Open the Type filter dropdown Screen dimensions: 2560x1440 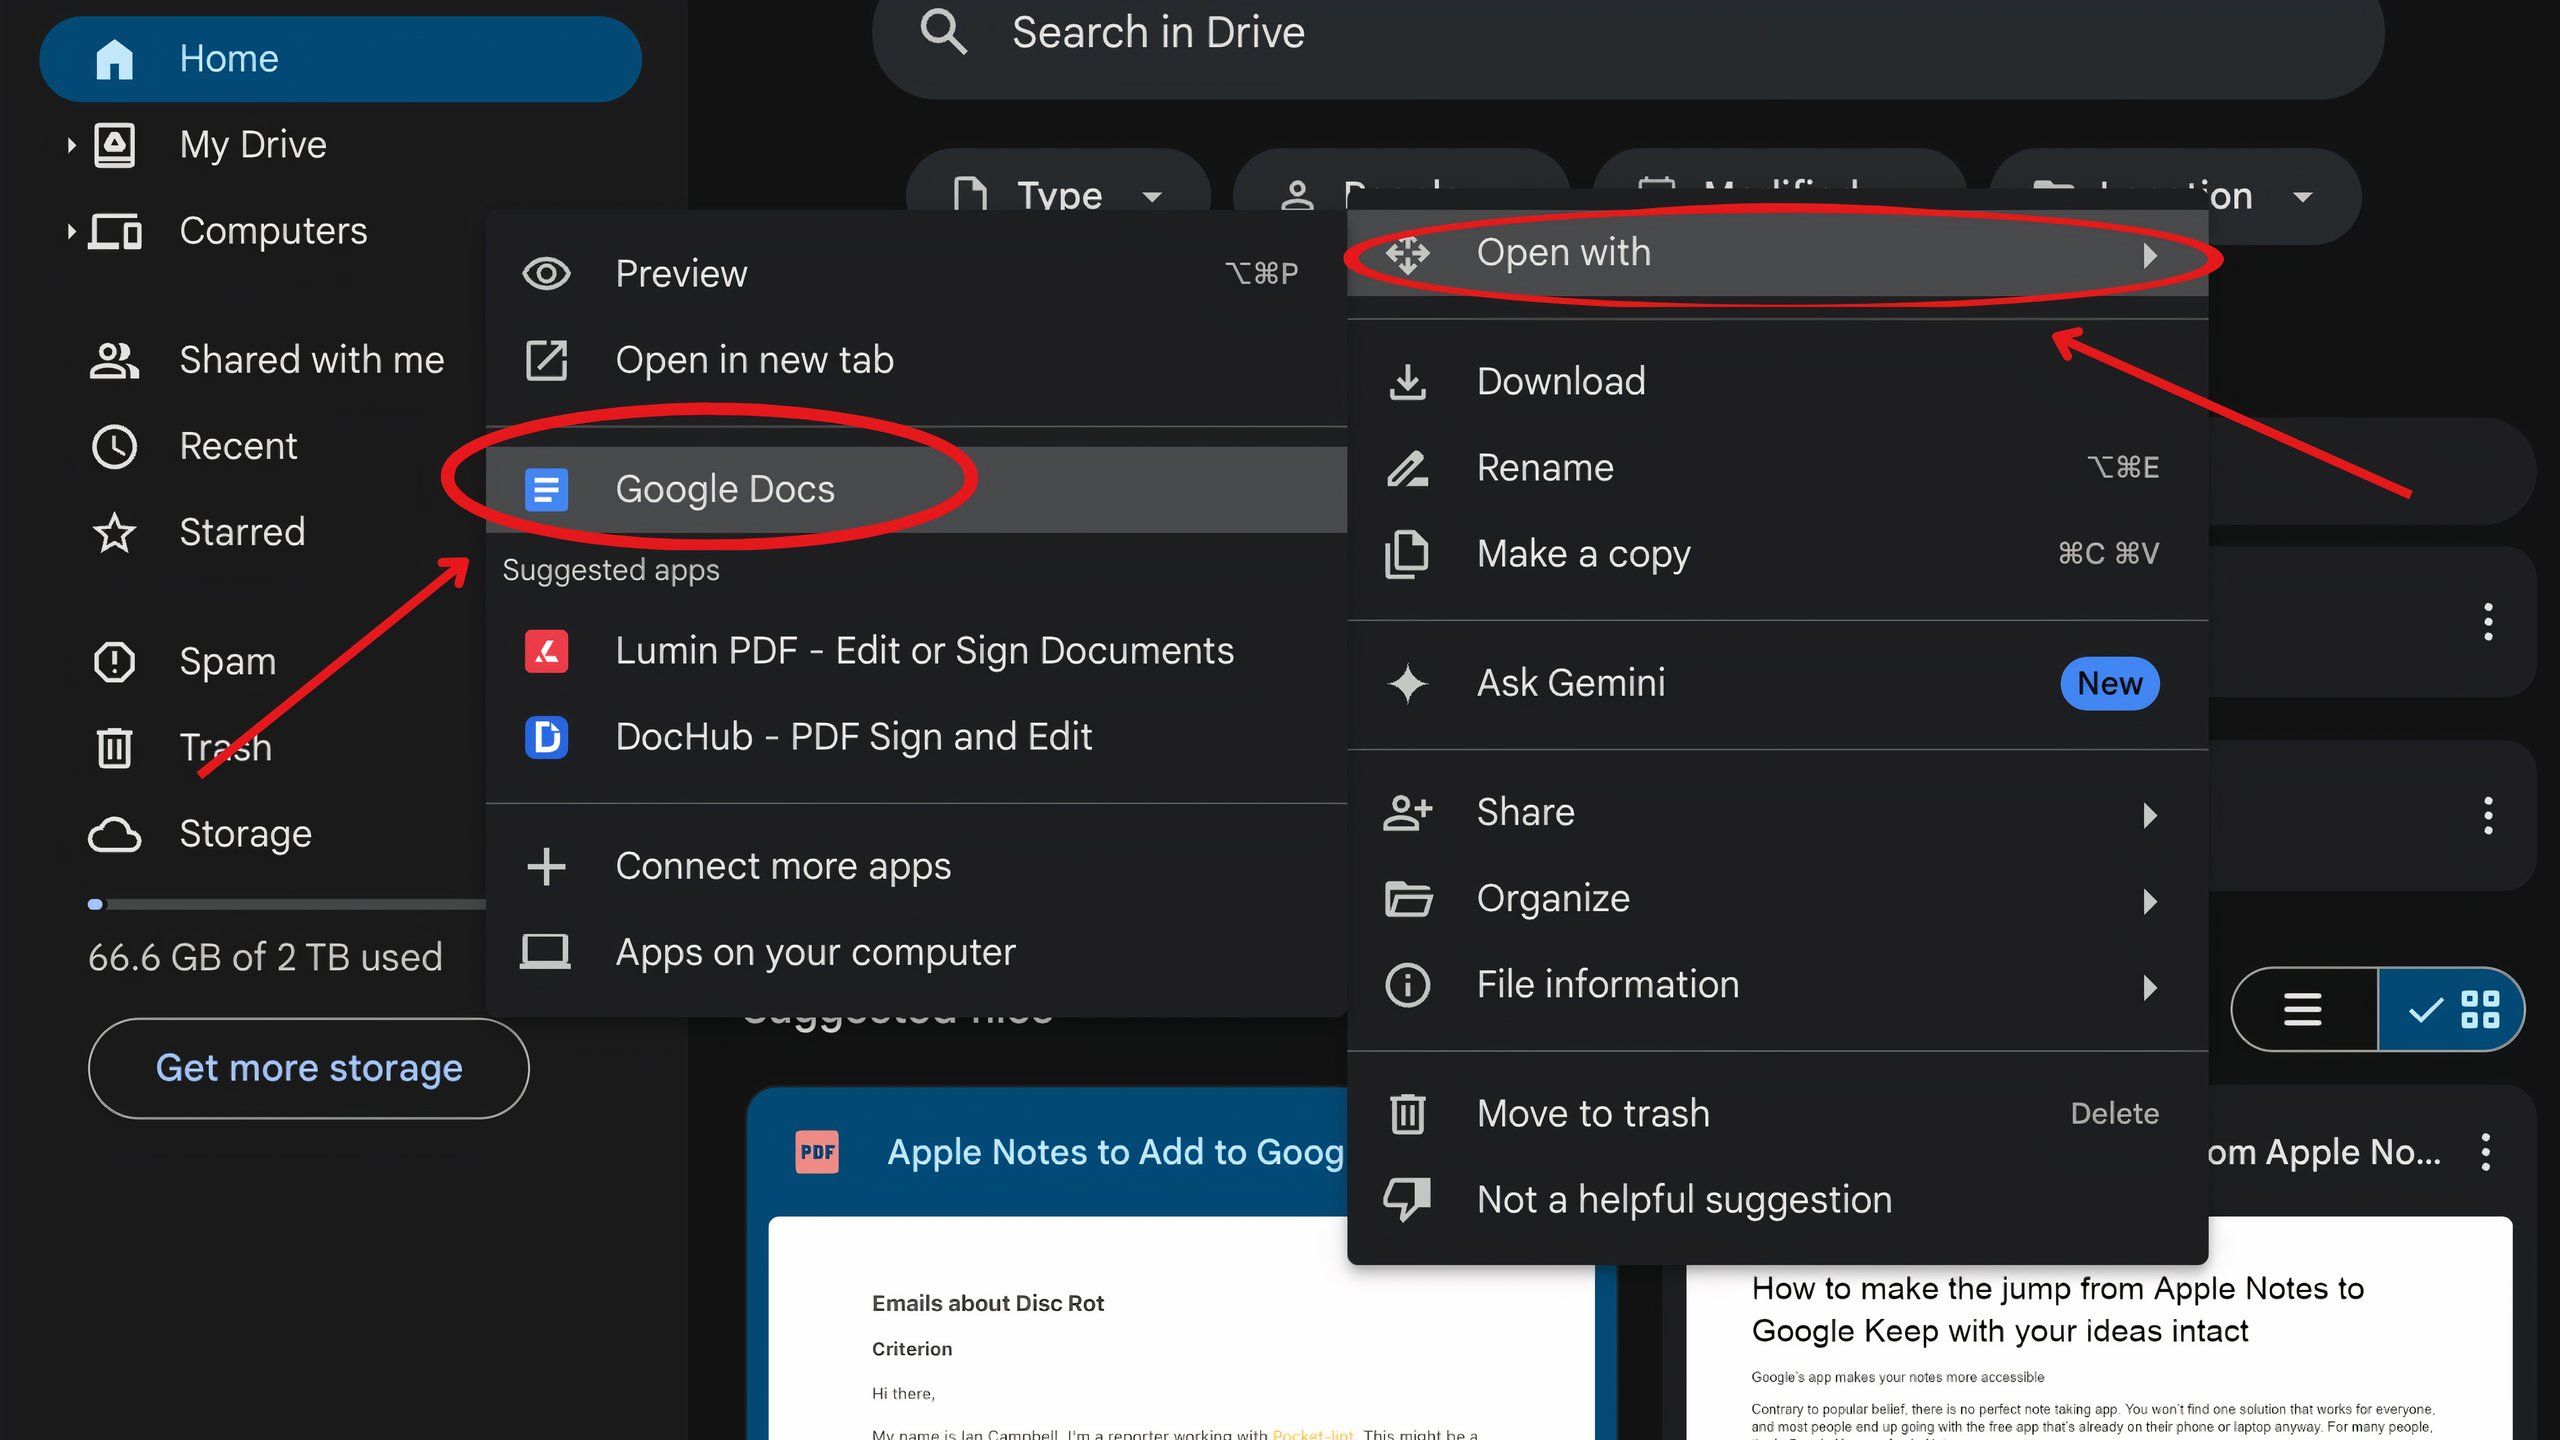pos(1058,196)
